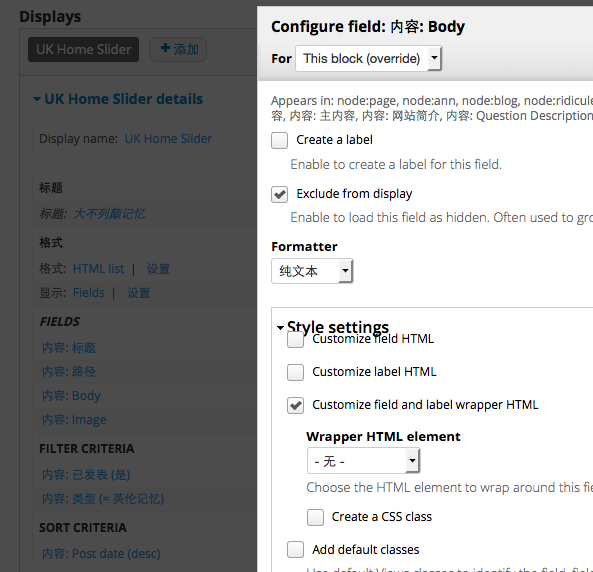Check Customize field HTML
The width and height of the screenshot is (593, 572).
(x=295, y=339)
